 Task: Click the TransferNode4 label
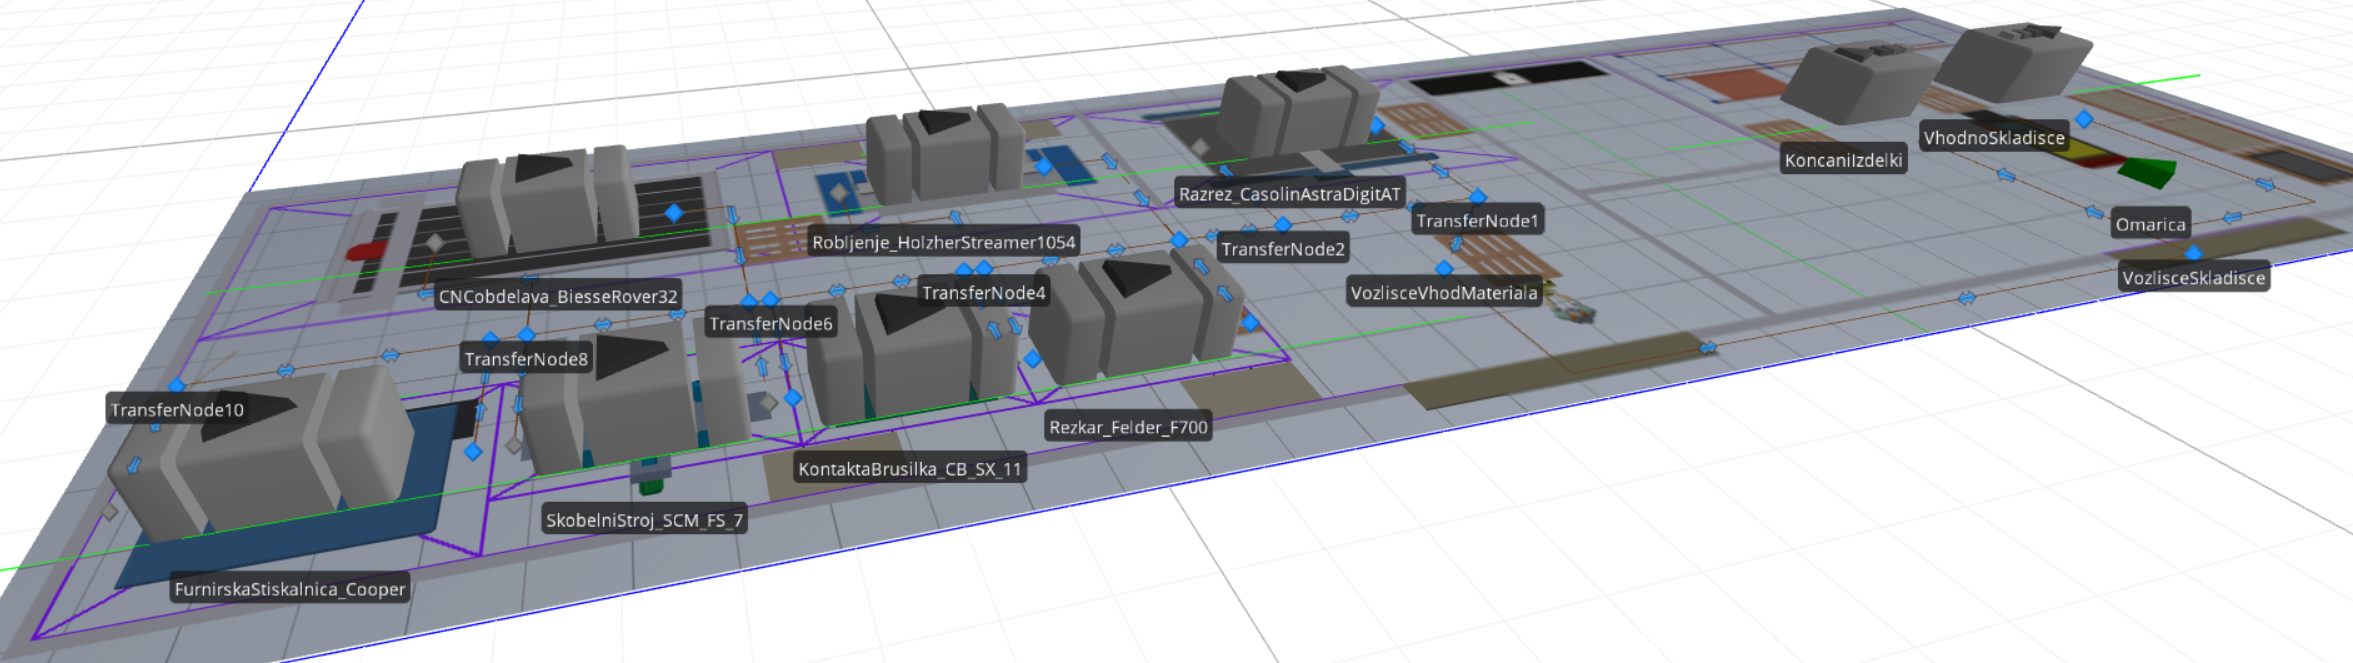coord(983,293)
